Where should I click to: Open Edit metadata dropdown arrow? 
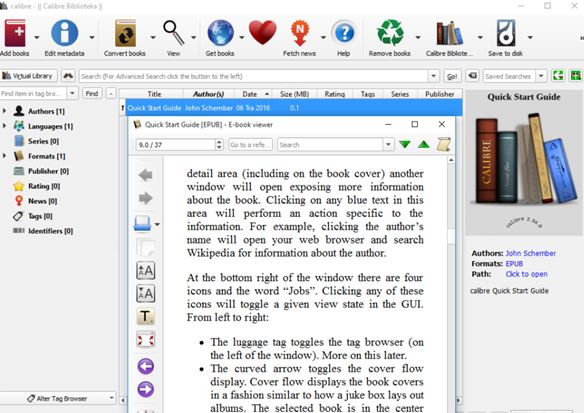(x=92, y=37)
